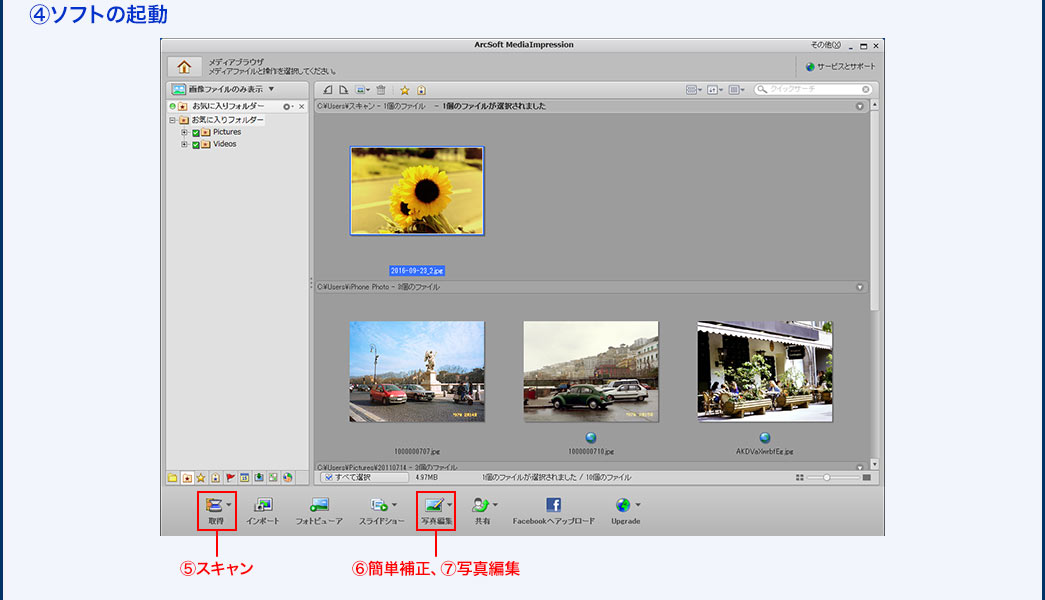This screenshot has height=600, width=1045.
Task: Show folders view in bottom-left icon strip
Action: click(x=173, y=478)
